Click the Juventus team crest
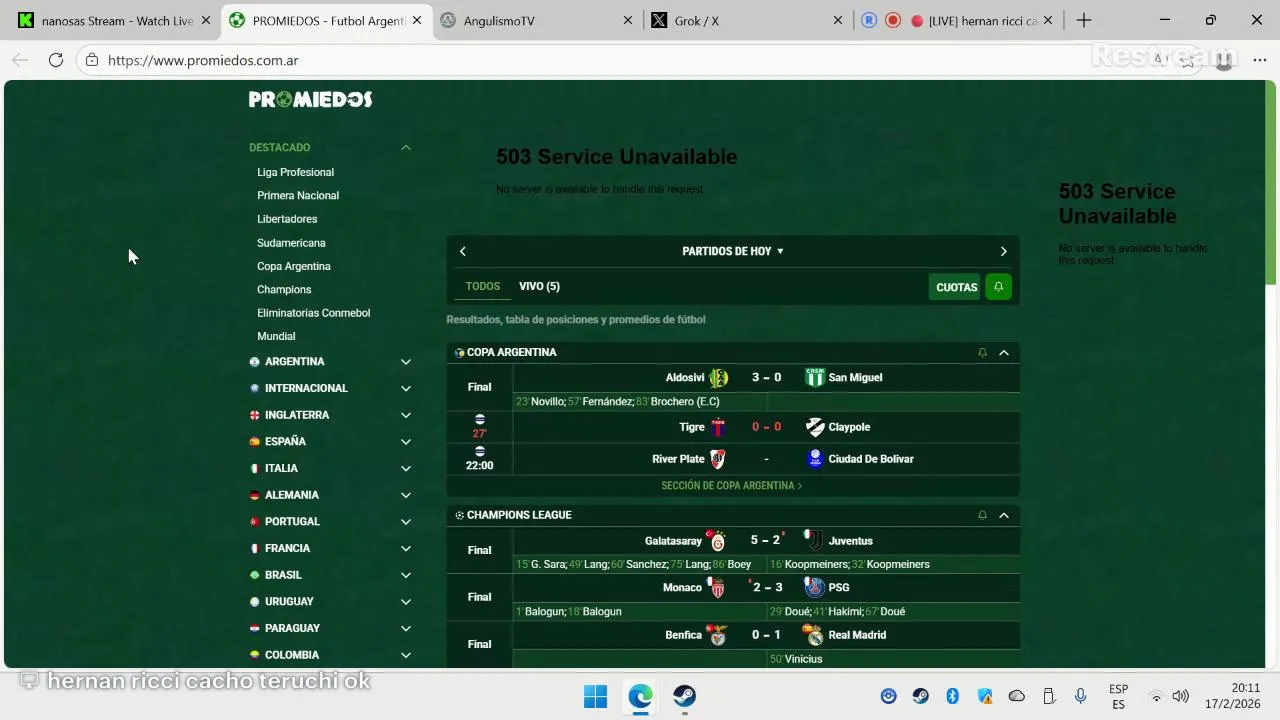The height and width of the screenshot is (720, 1280). (x=815, y=541)
